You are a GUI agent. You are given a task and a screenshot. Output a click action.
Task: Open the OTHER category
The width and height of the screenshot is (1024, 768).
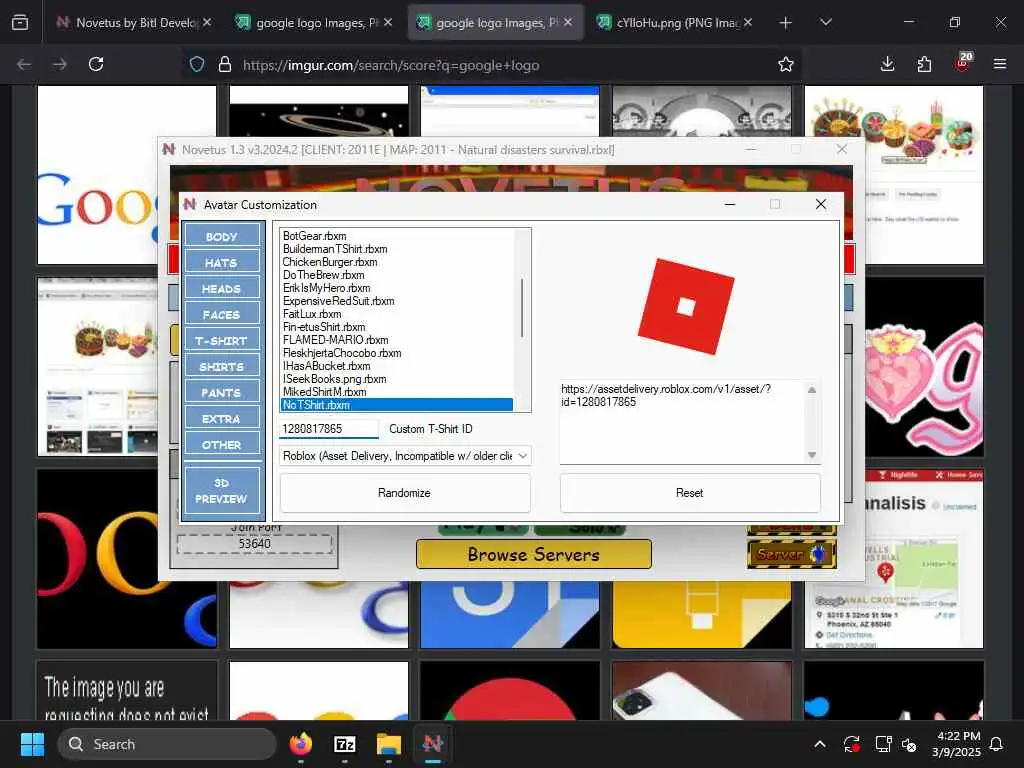tap(221, 445)
